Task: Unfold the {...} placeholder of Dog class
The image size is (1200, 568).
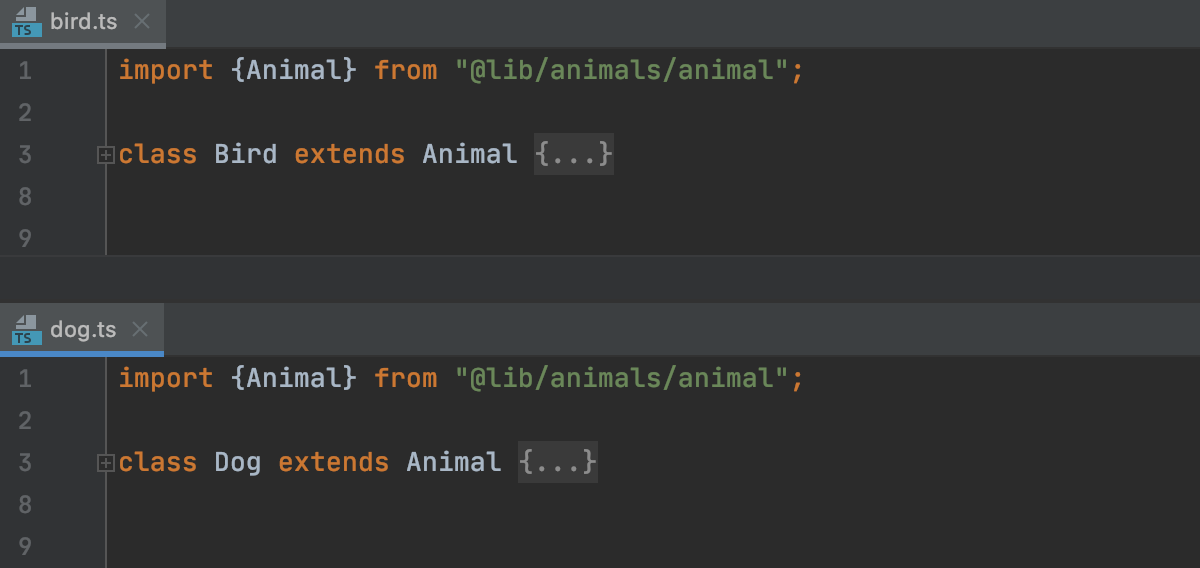Action: (x=557, y=463)
